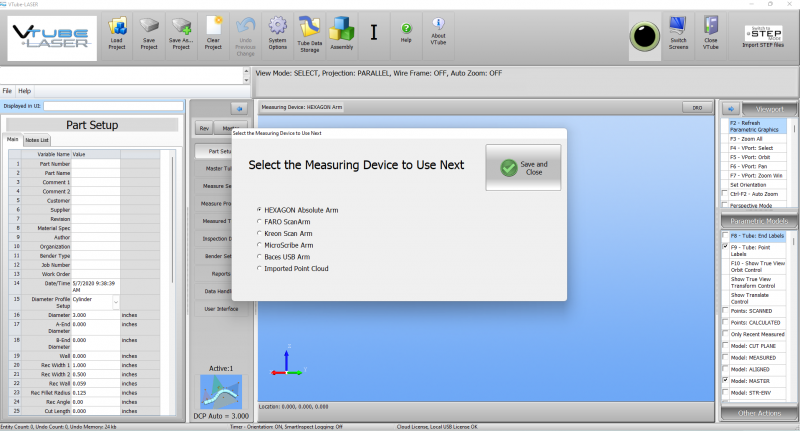Switch to the Notes List tab

pyautogui.click(x=37, y=140)
